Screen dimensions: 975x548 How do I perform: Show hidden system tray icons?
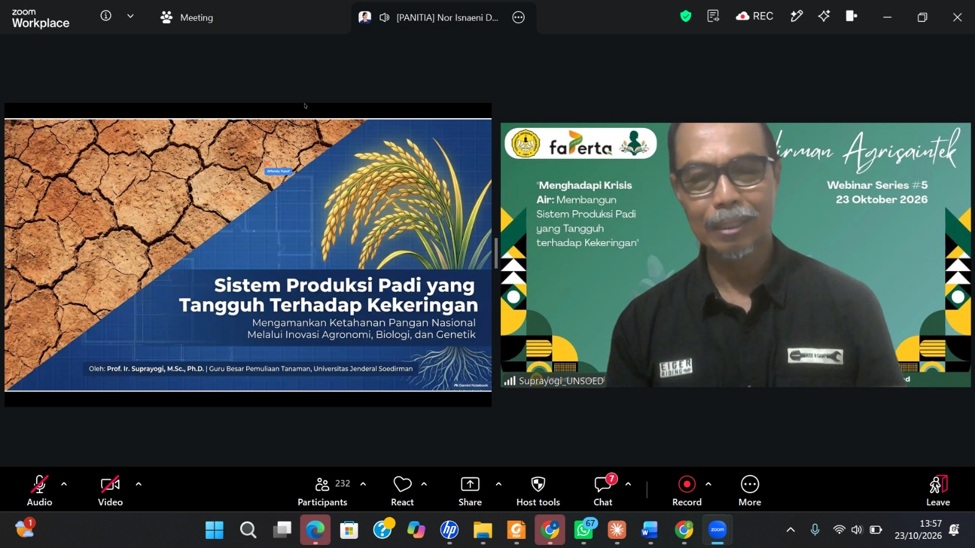(x=790, y=530)
